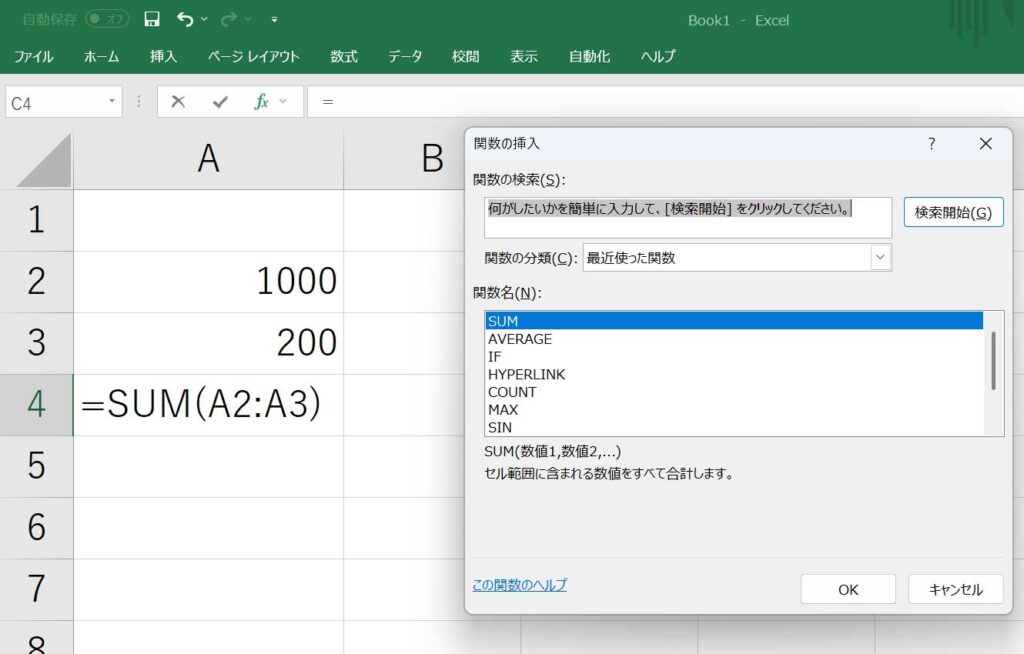The image size is (1024, 654).
Task: Click the fx insert function icon
Action: click(x=262, y=102)
